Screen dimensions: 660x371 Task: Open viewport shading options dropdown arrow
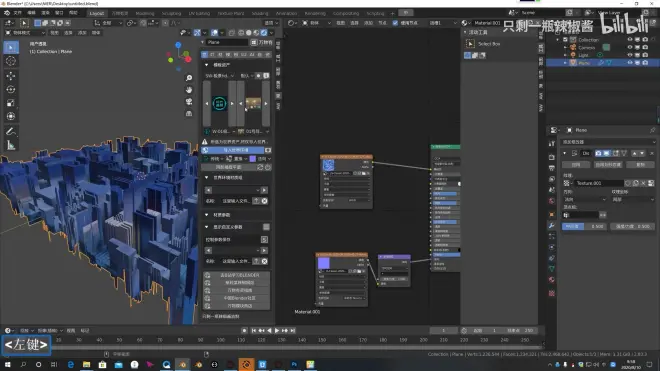(x=271, y=32)
